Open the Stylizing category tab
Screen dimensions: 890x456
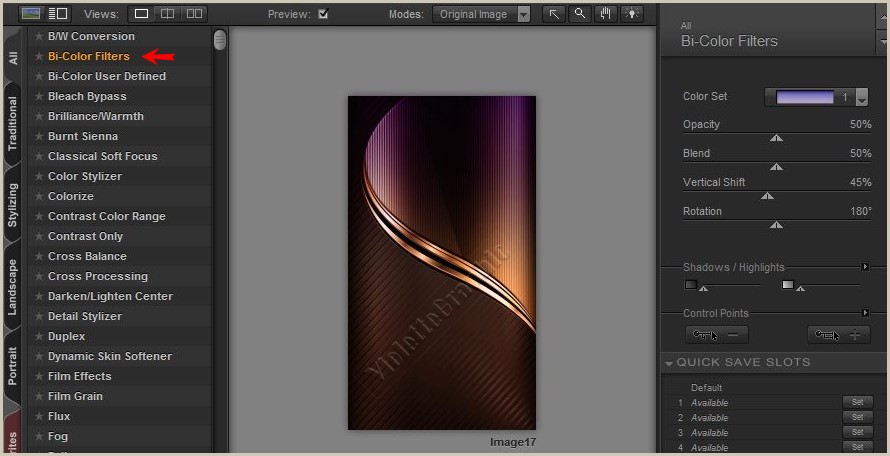pyautogui.click(x=13, y=204)
